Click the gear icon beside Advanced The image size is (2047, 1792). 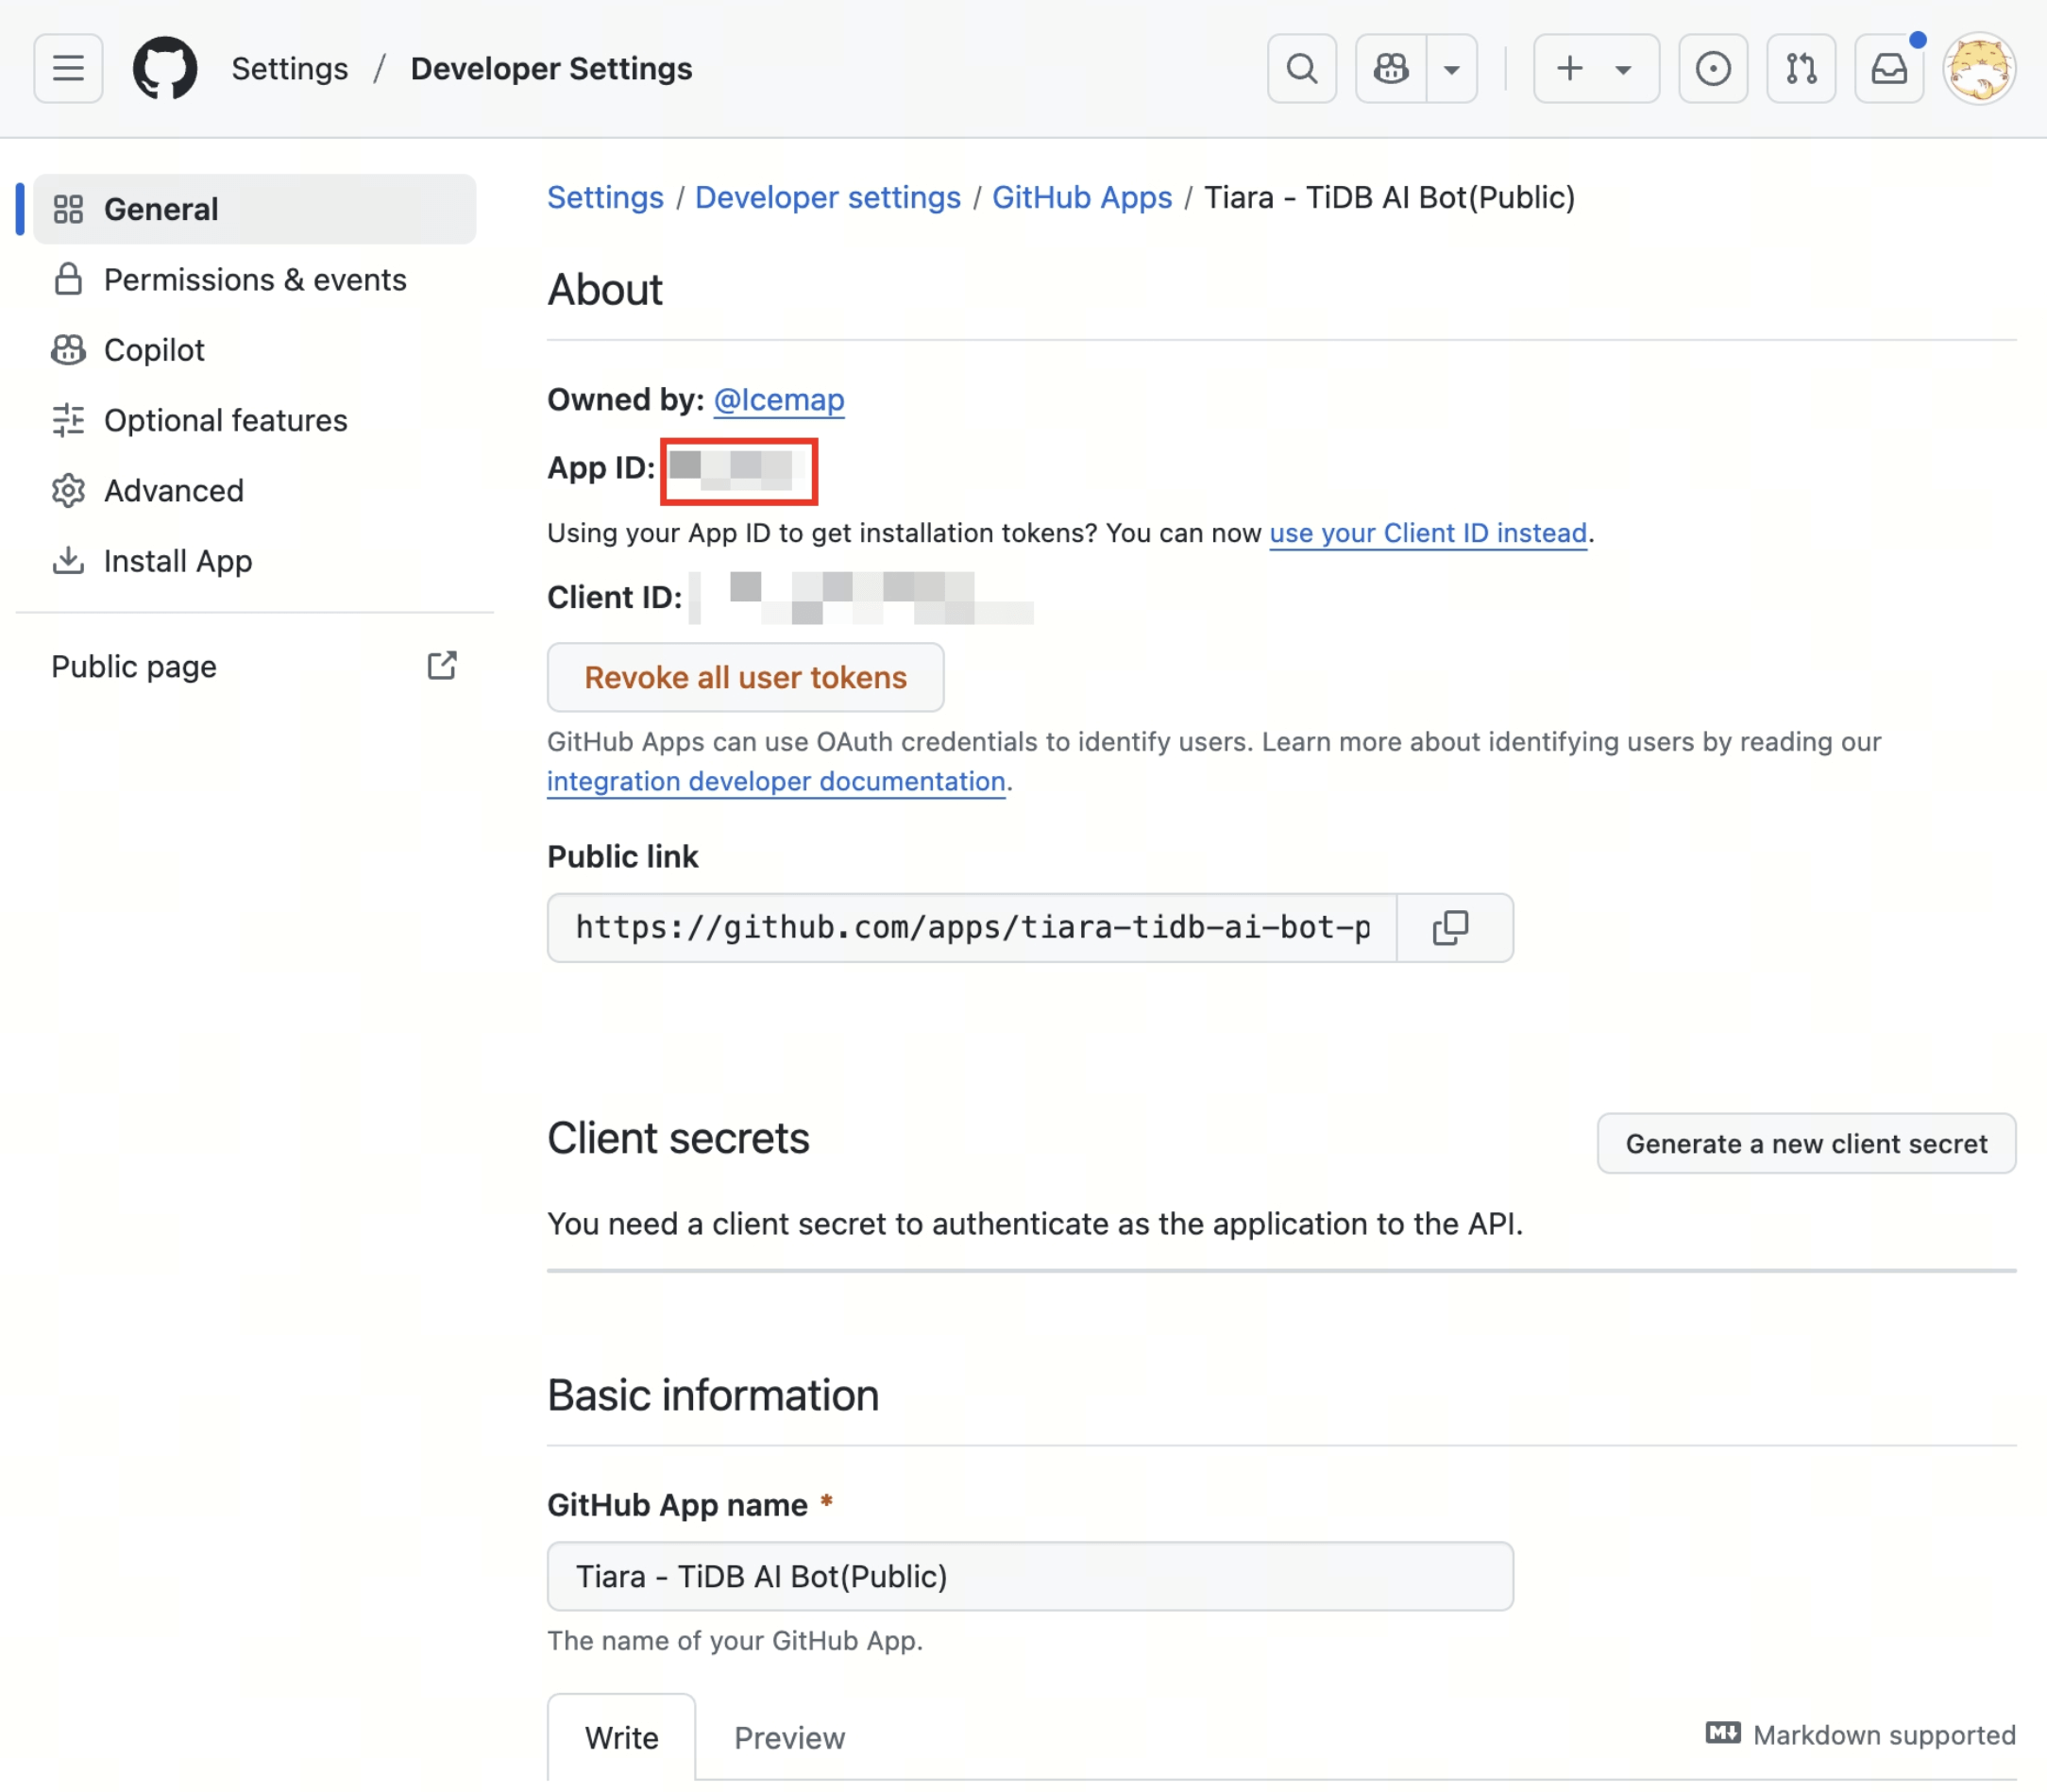point(68,491)
